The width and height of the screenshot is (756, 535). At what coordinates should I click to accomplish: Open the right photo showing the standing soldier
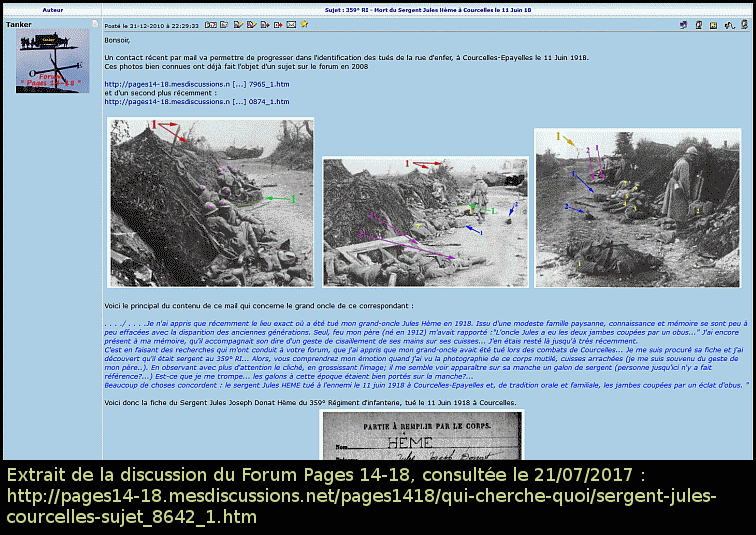click(x=636, y=208)
